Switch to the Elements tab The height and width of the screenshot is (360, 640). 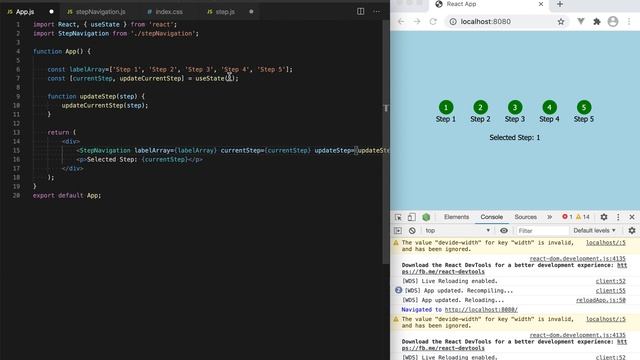[456, 217]
